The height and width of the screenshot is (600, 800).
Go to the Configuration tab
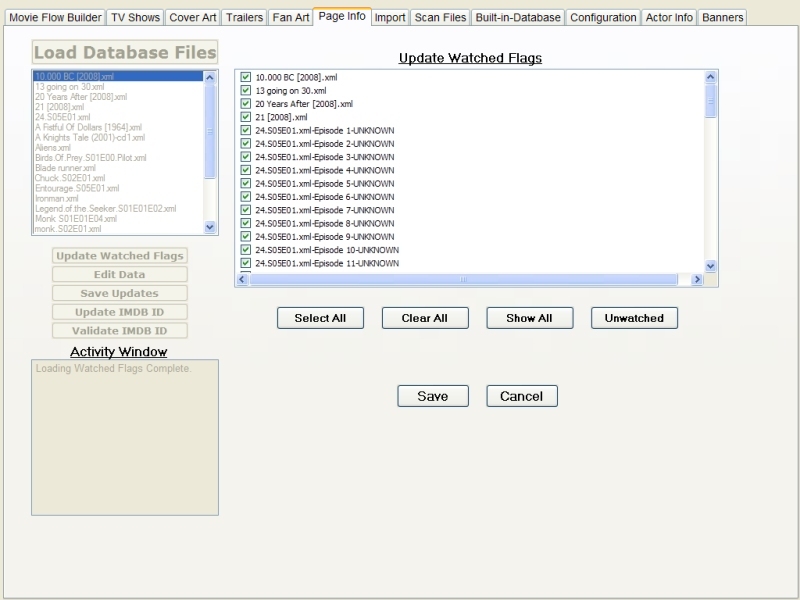click(x=603, y=18)
